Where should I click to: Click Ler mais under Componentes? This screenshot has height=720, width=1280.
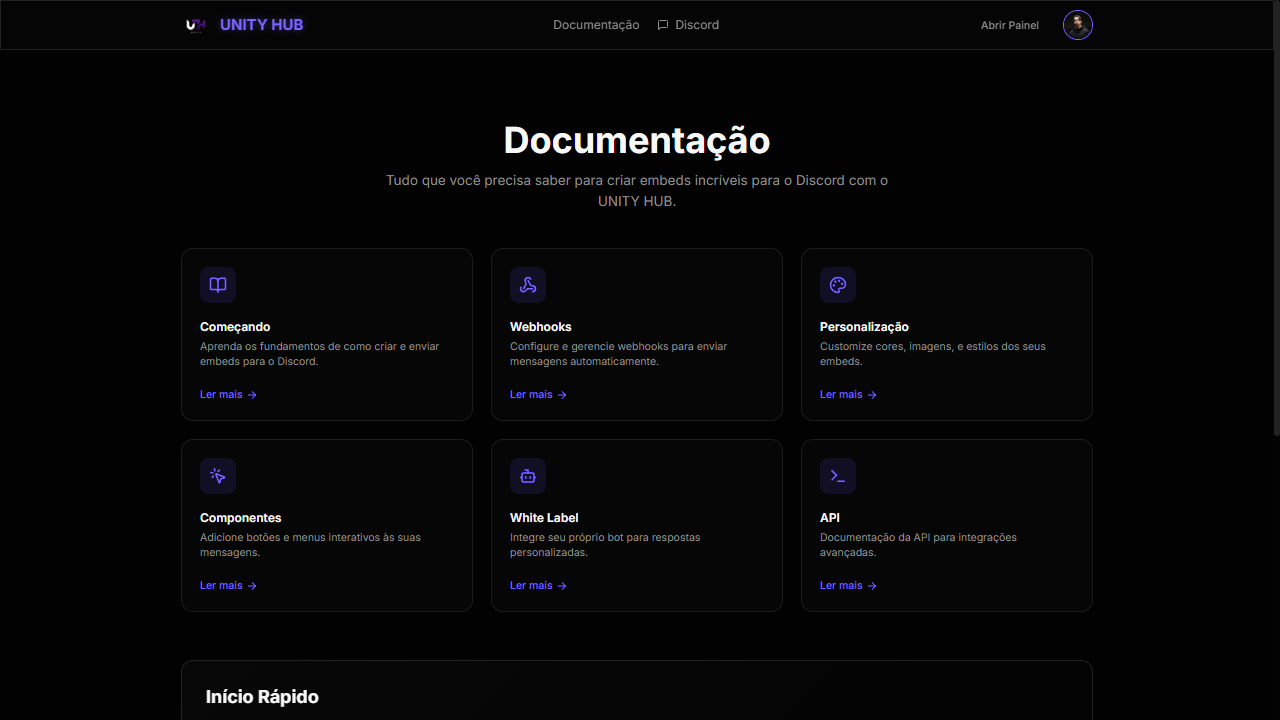[229, 586]
